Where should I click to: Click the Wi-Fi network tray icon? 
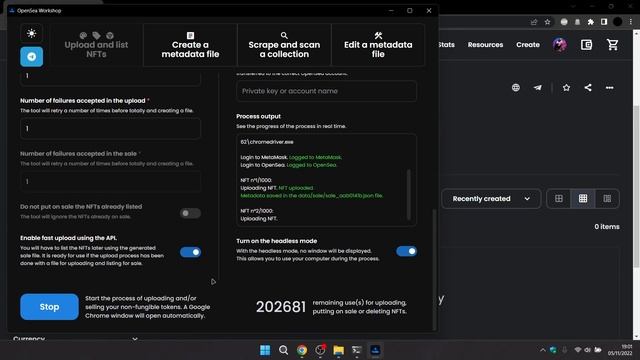(578, 350)
